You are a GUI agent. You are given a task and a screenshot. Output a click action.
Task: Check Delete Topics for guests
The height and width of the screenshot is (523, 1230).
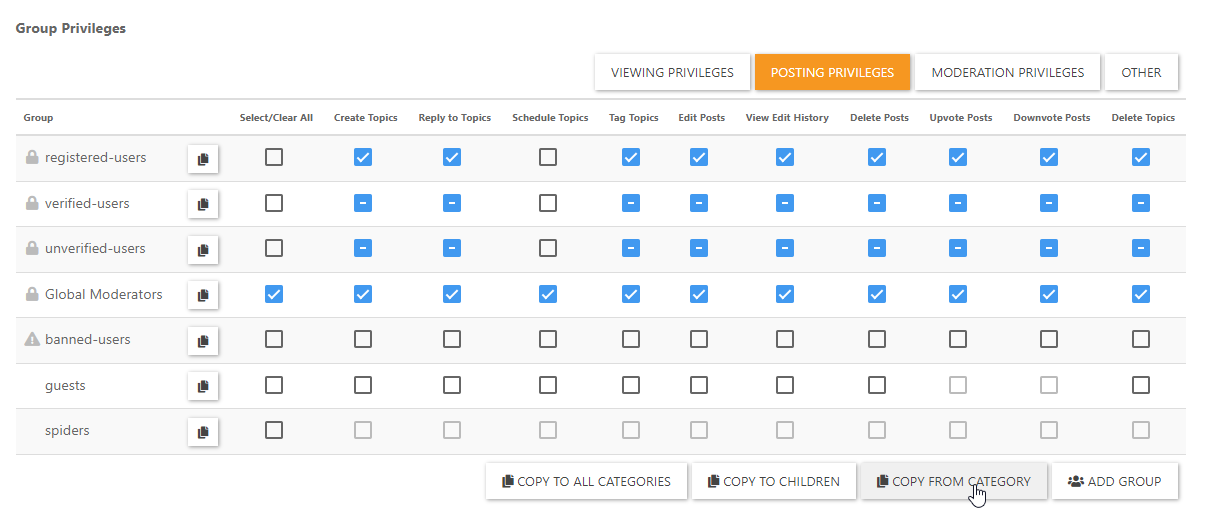pos(1141,385)
